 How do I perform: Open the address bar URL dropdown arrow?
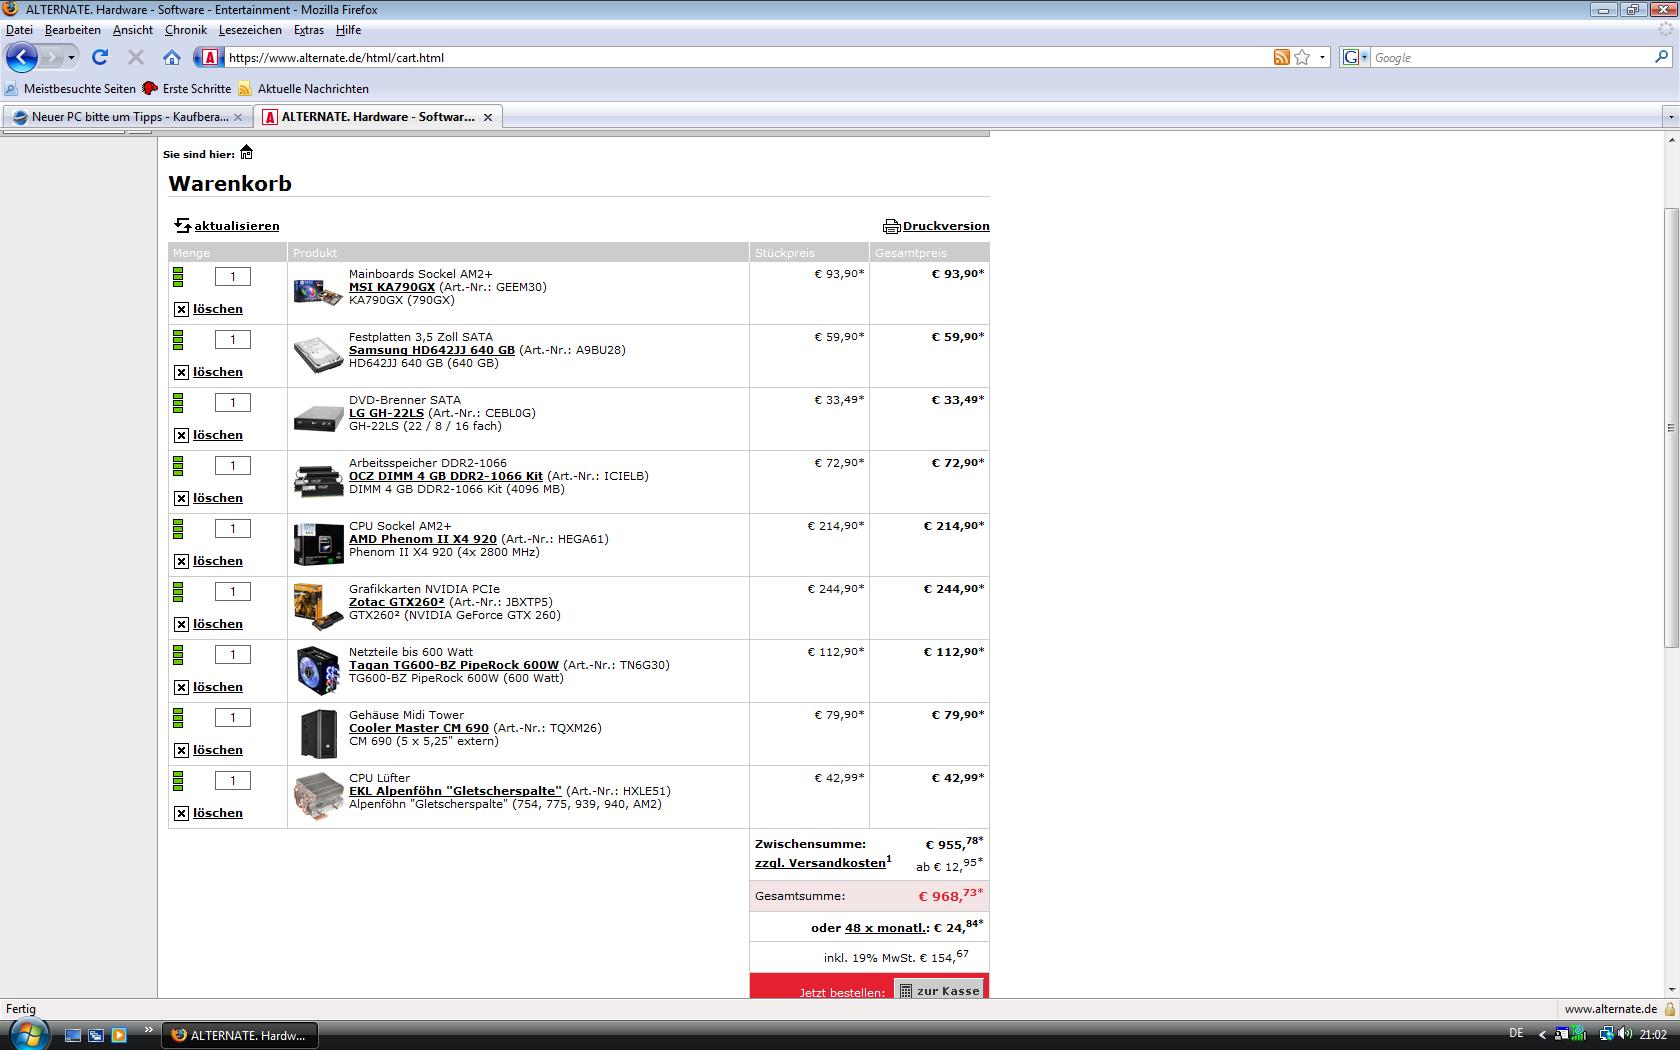coord(1322,57)
